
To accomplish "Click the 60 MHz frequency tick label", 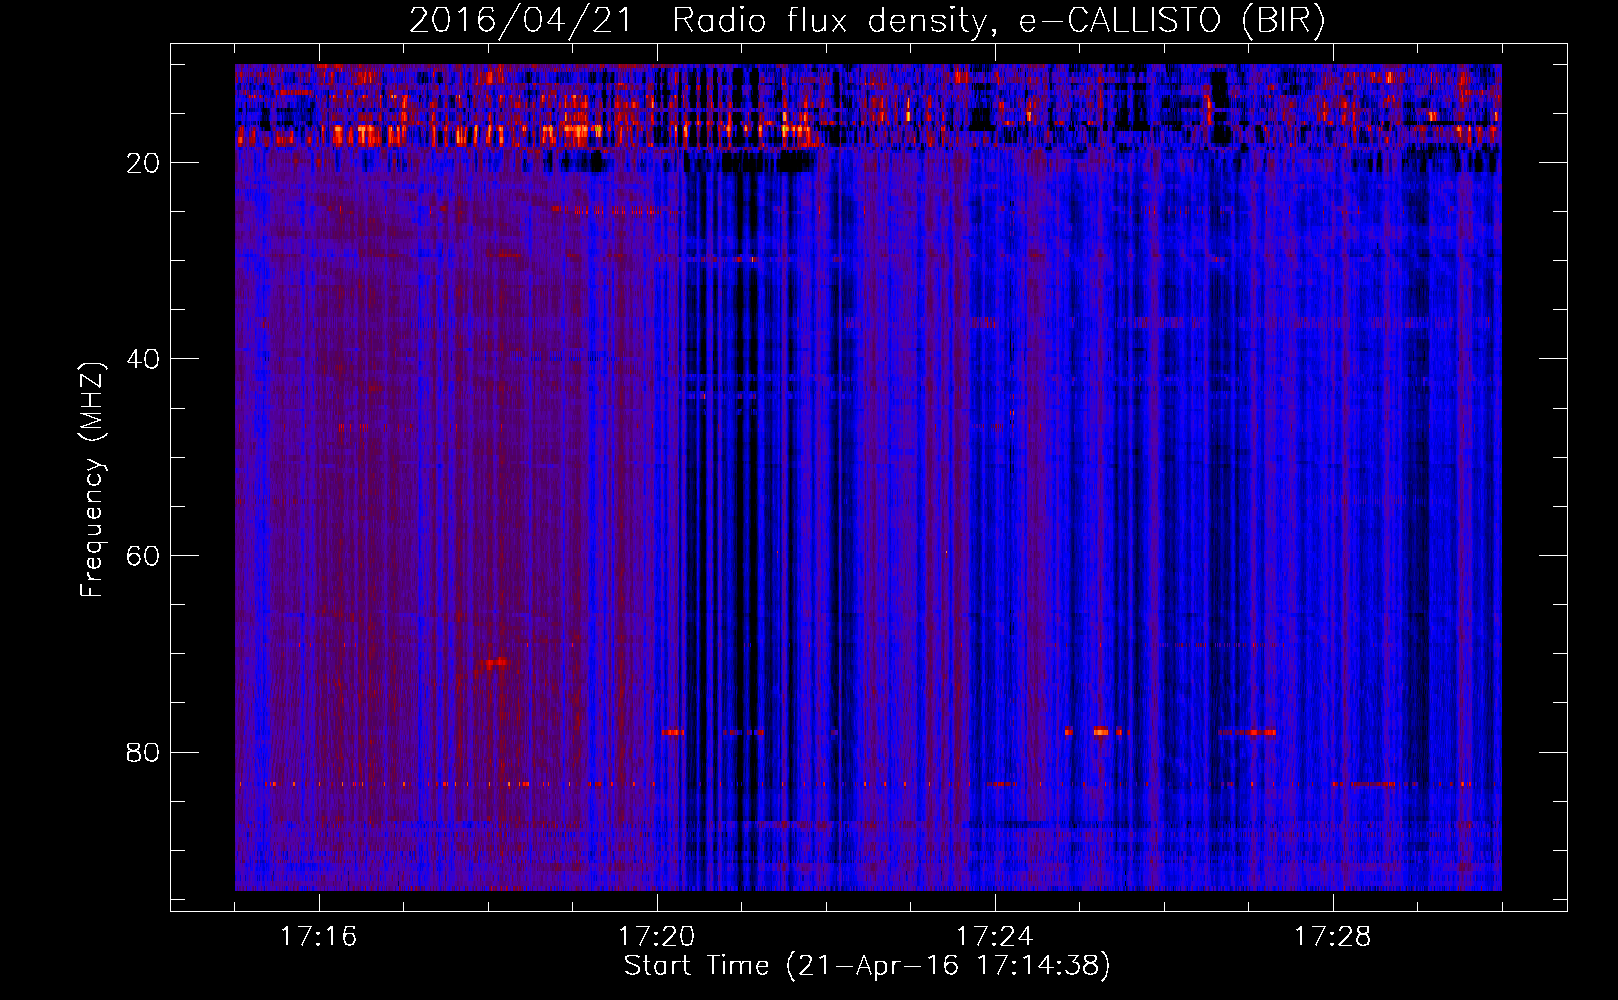I will pyautogui.click(x=144, y=556).
